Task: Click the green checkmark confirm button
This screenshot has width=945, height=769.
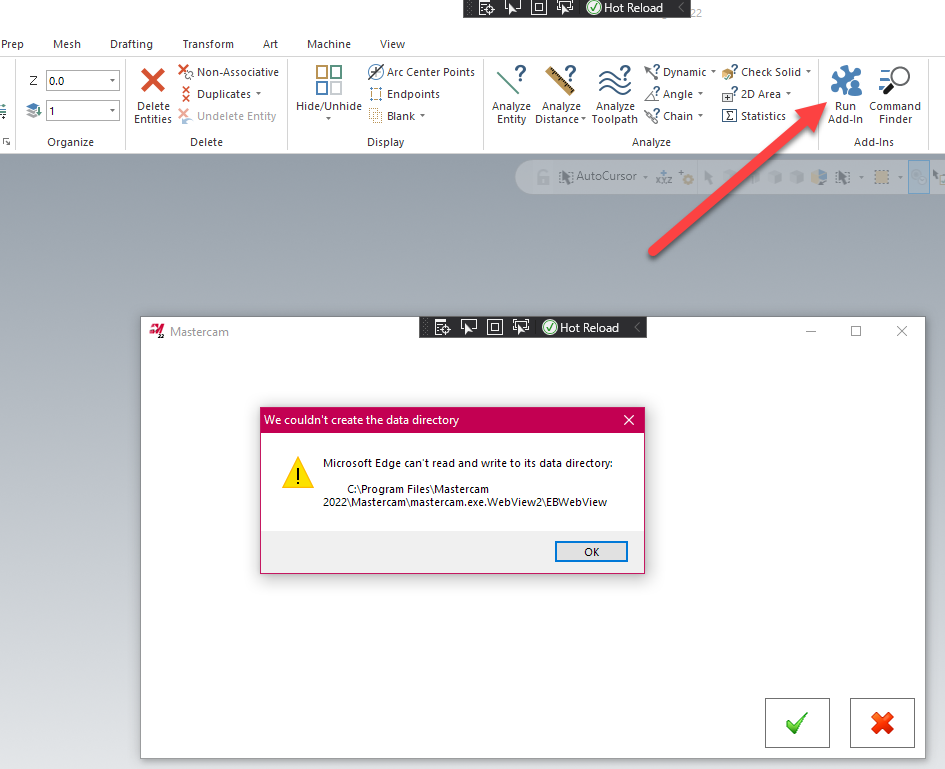Action: pyautogui.click(x=797, y=722)
